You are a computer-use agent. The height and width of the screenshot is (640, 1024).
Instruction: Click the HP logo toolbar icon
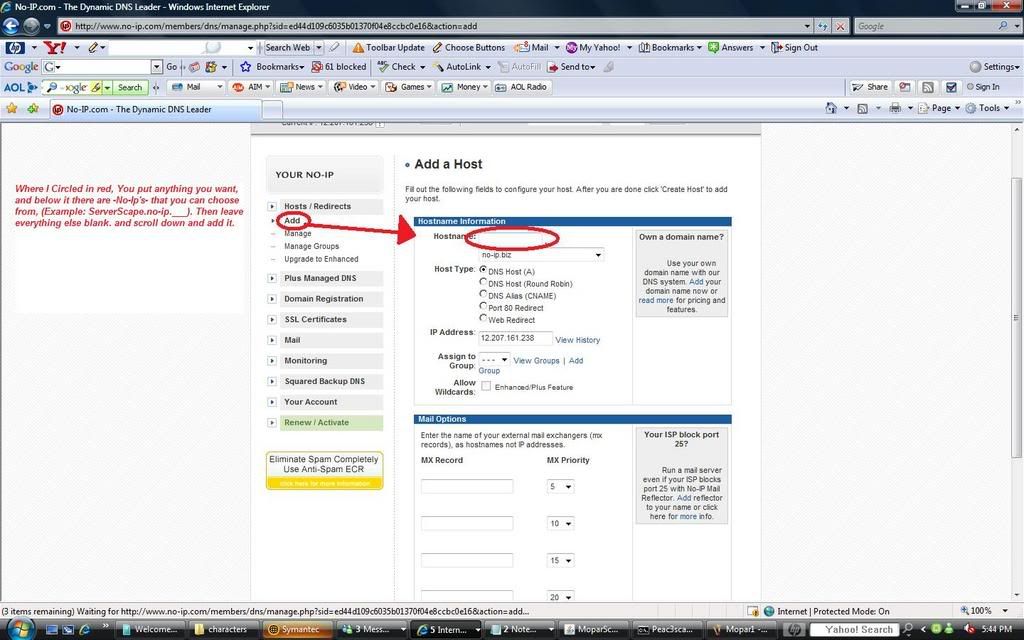pos(15,48)
